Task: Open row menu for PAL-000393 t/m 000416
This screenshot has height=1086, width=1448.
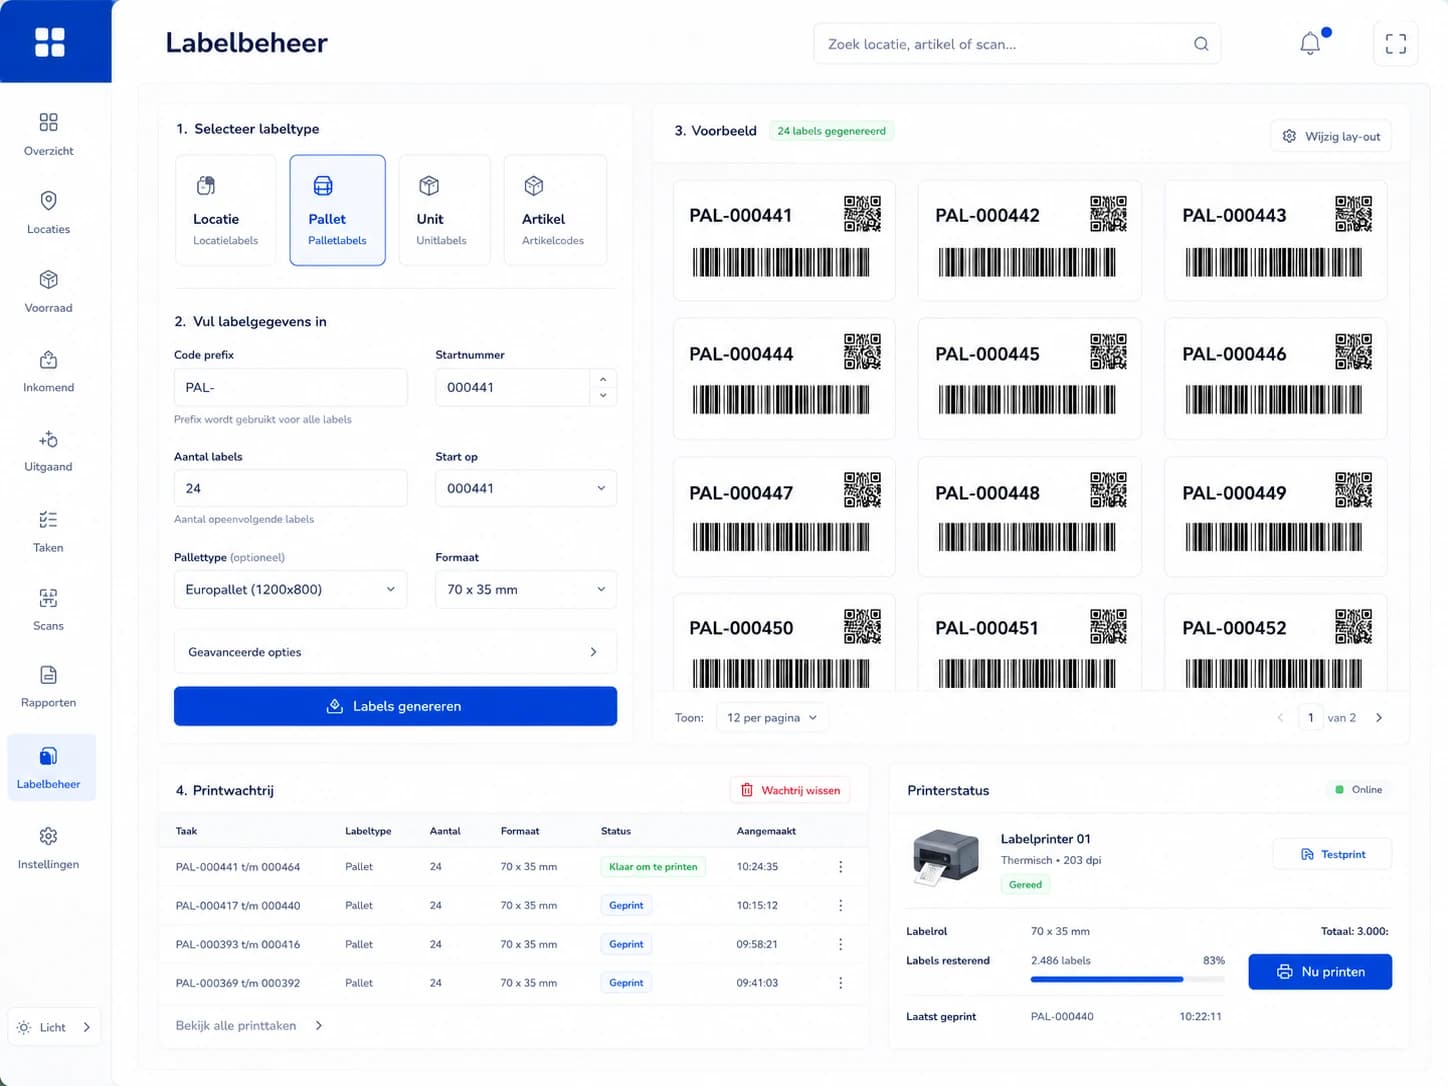Action: click(840, 944)
